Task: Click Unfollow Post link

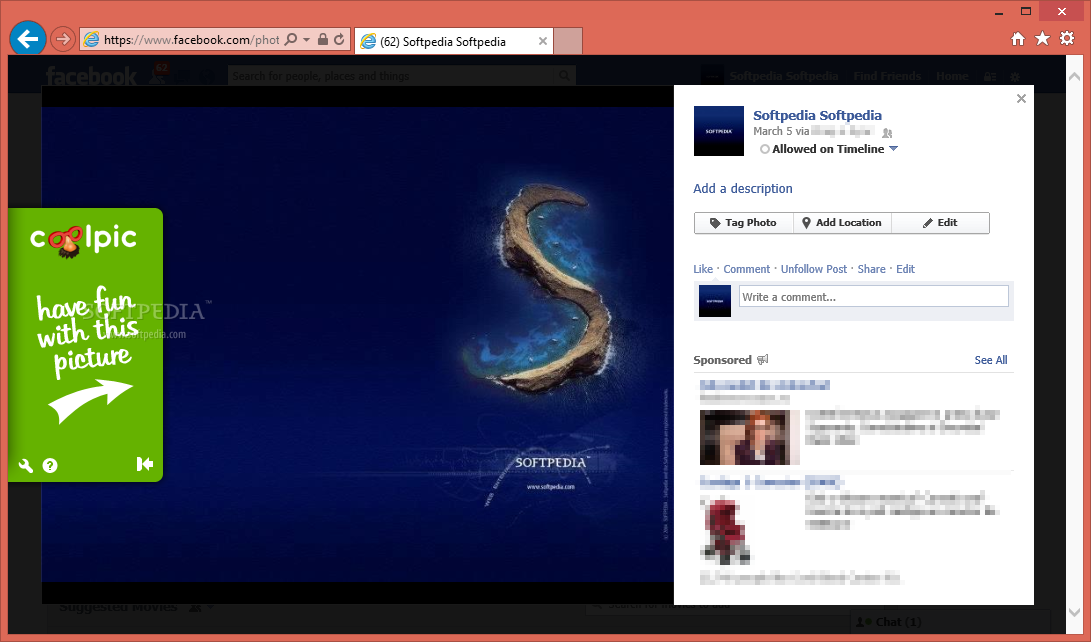Action: click(x=814, y=269)
